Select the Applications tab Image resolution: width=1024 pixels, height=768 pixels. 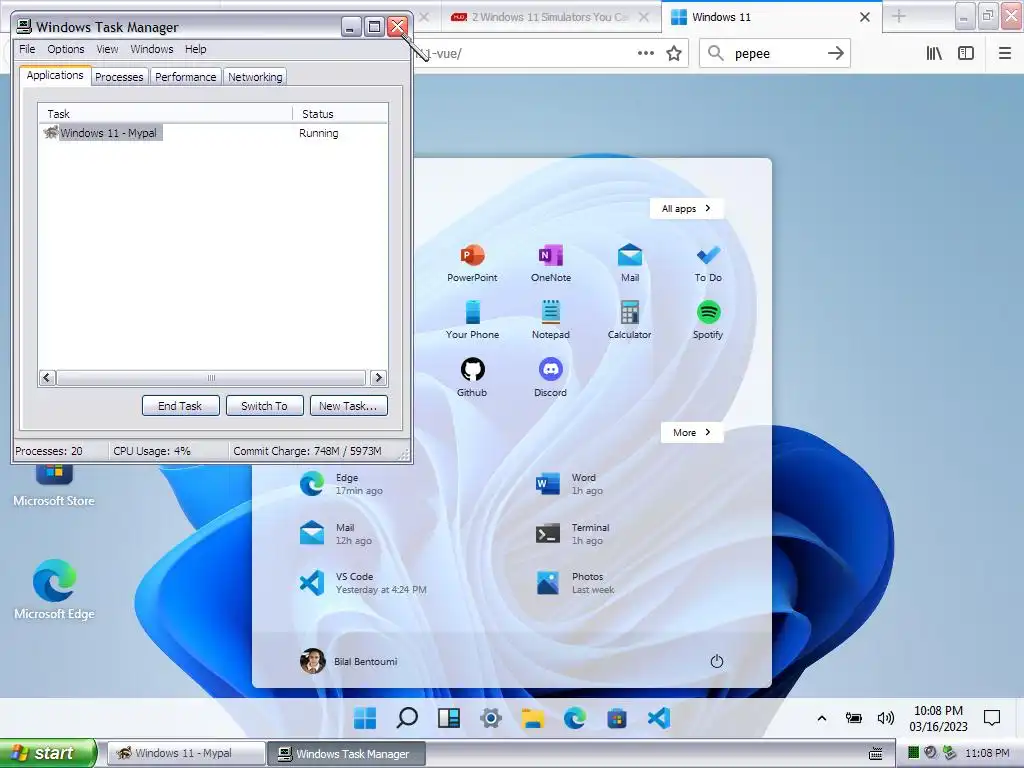pyautogui.click(x=55, y=75)
